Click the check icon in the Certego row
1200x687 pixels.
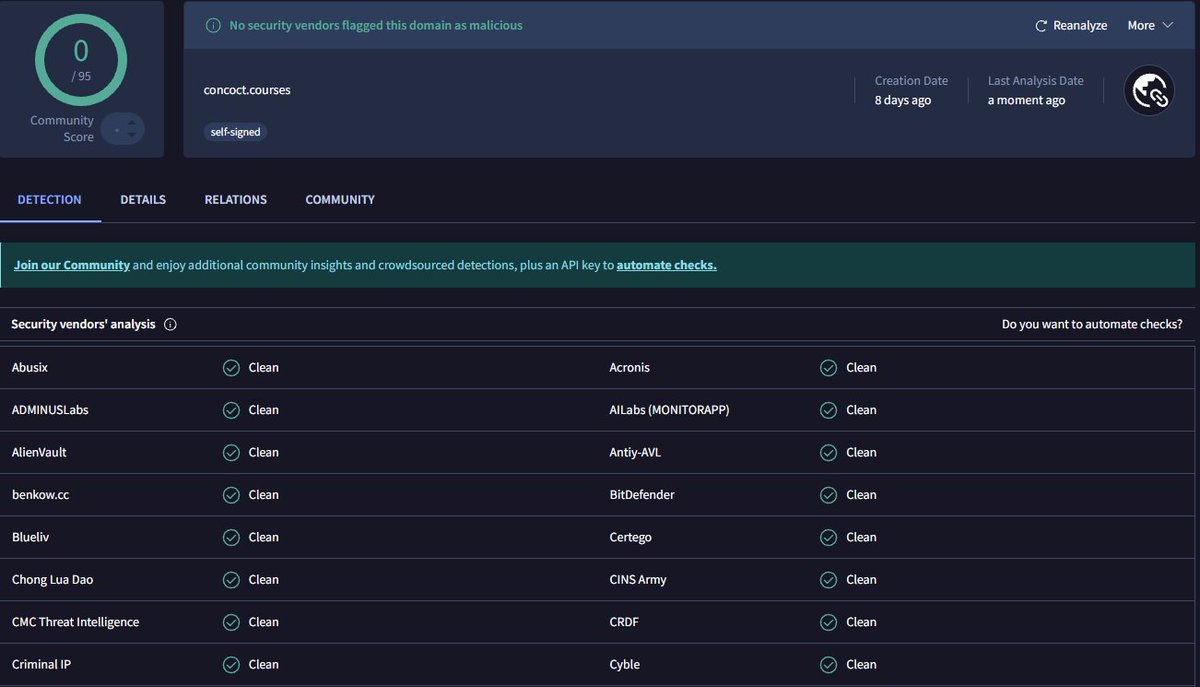(828, 538)
